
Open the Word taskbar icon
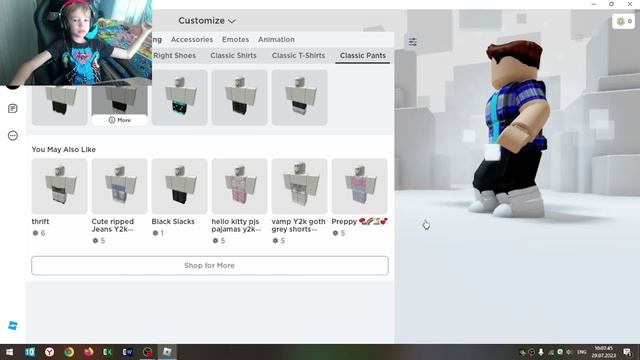click(127, 352)
